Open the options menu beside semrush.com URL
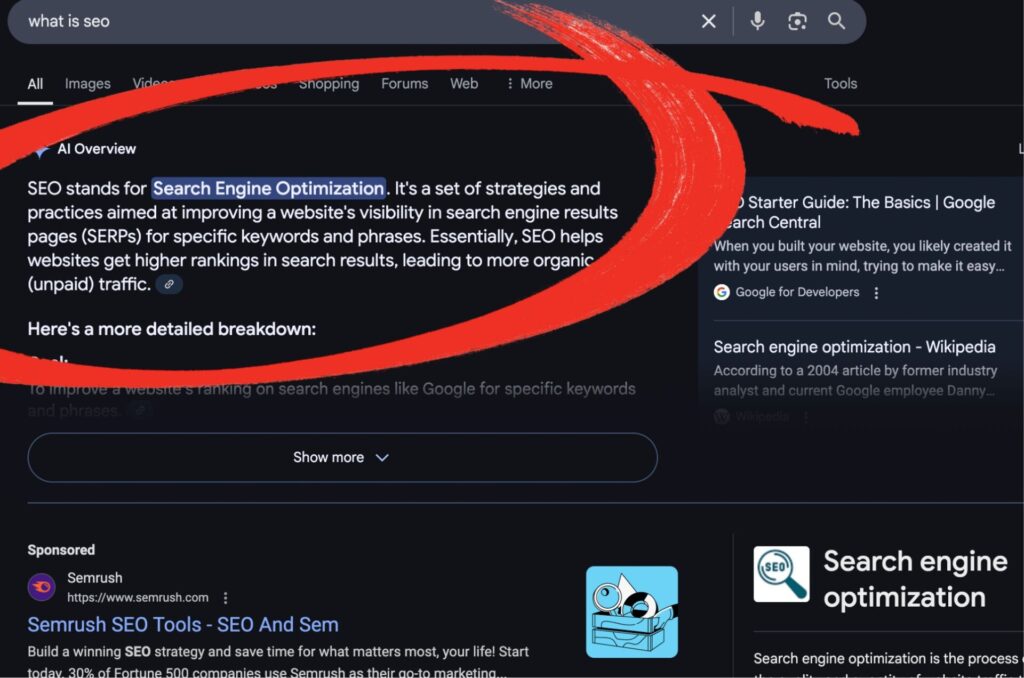The height and width of the screenshot is (678, 1024). pos(225,598)
